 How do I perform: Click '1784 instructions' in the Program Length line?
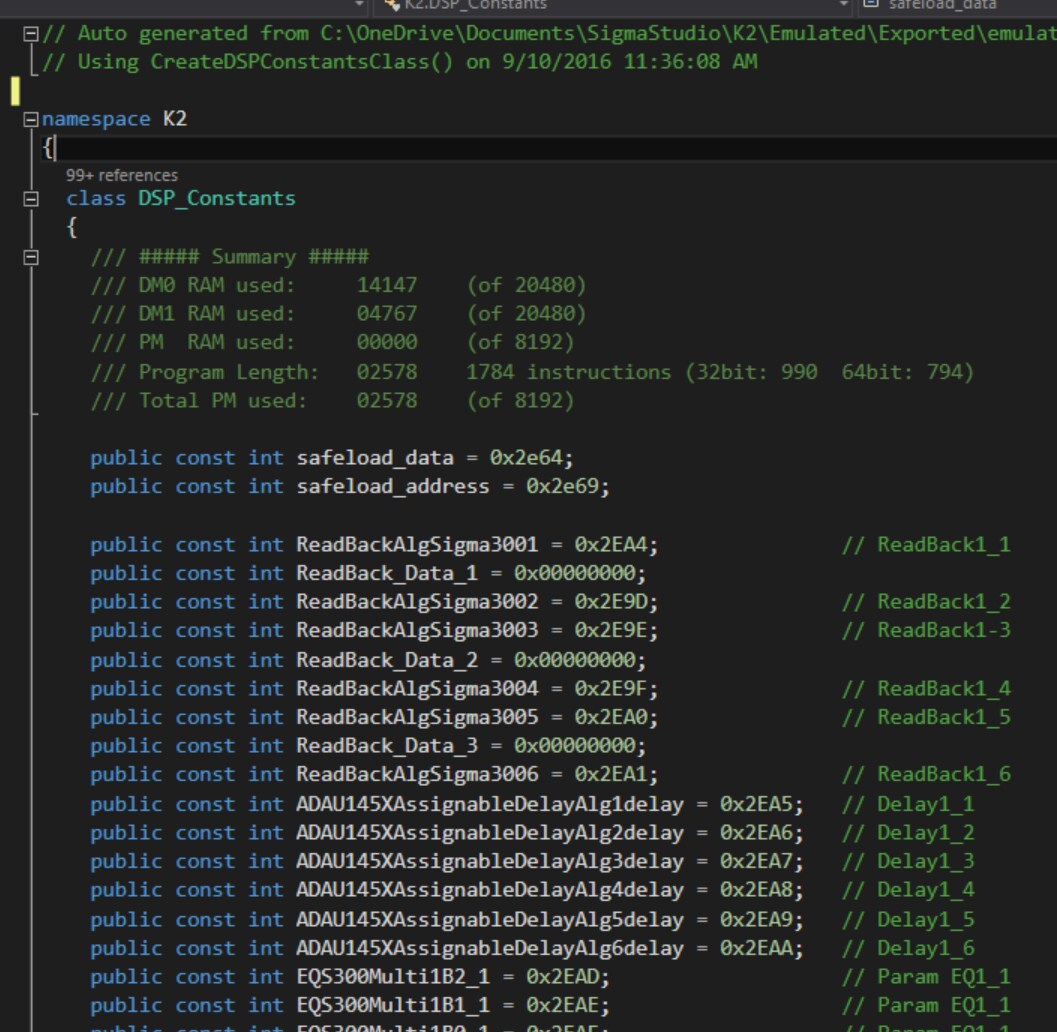(569, 372)
